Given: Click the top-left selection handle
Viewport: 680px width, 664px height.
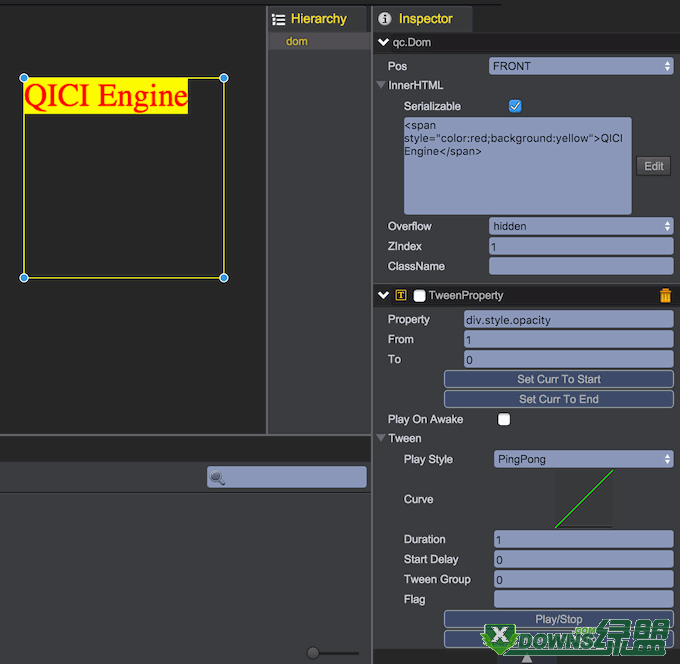Looking at the screenshot, I should 24,78.
